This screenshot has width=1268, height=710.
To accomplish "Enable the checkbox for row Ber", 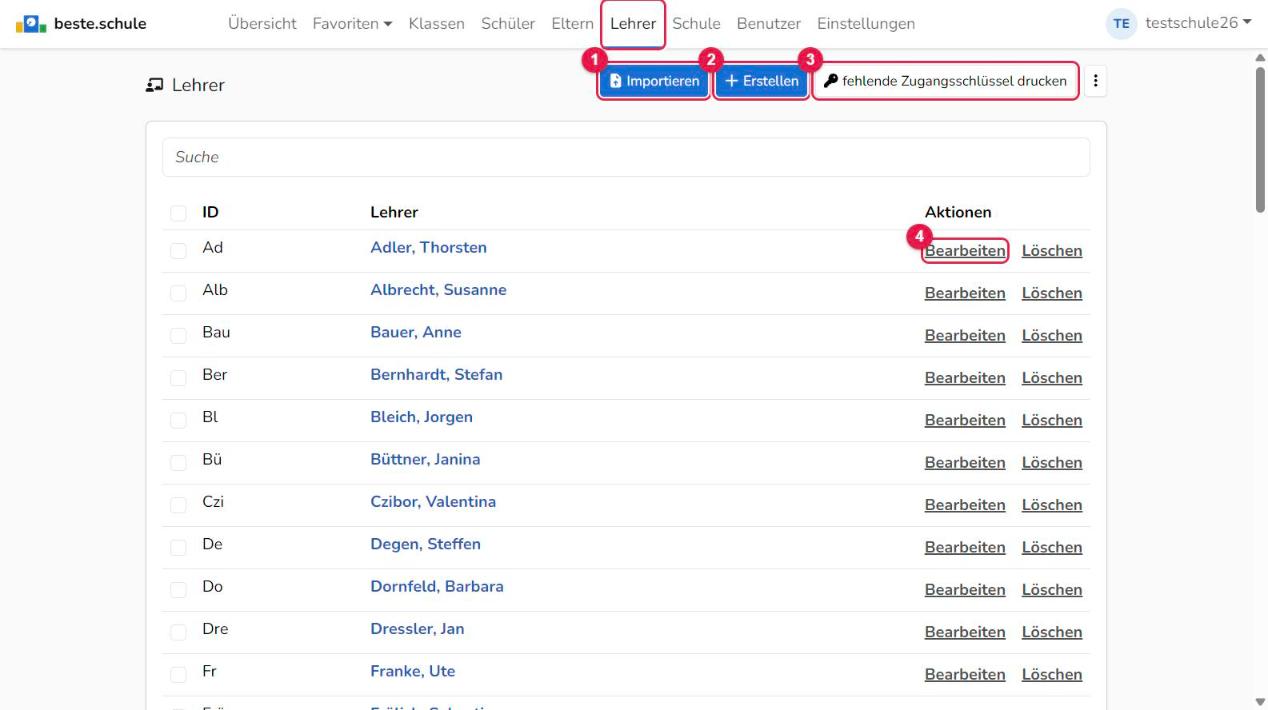I will [x=178, y=378].
